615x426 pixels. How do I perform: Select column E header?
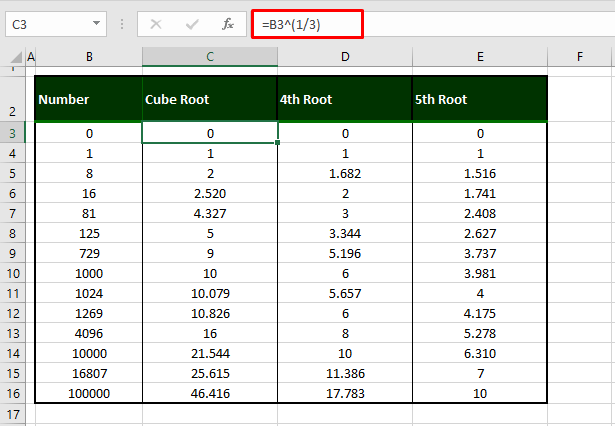point(480,57)
